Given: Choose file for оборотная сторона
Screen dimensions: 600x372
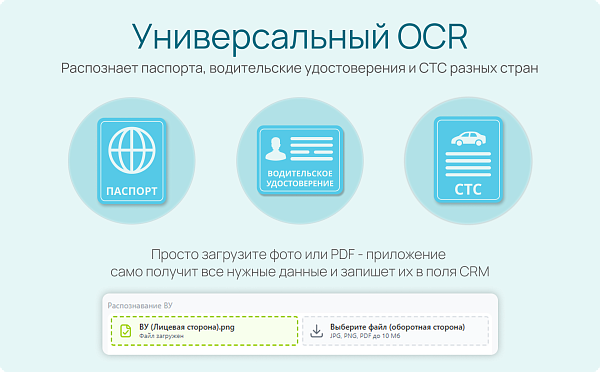Looking at the screenshot, I should click(396, 331).
